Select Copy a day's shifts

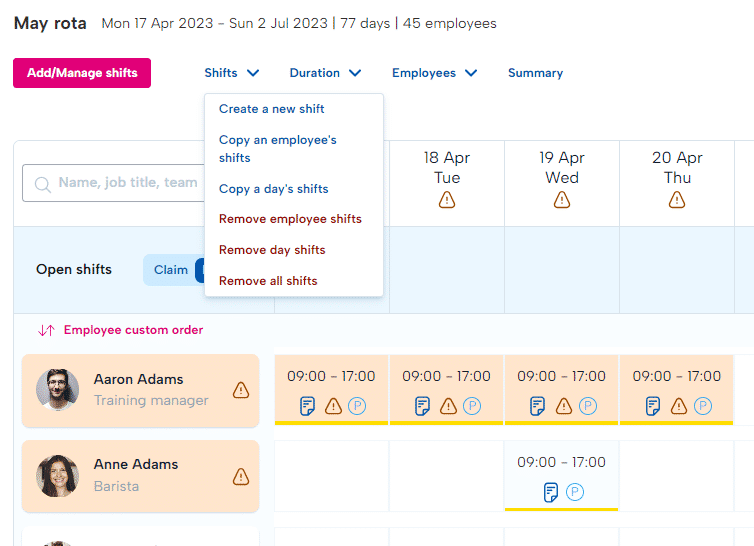point(274,189)
